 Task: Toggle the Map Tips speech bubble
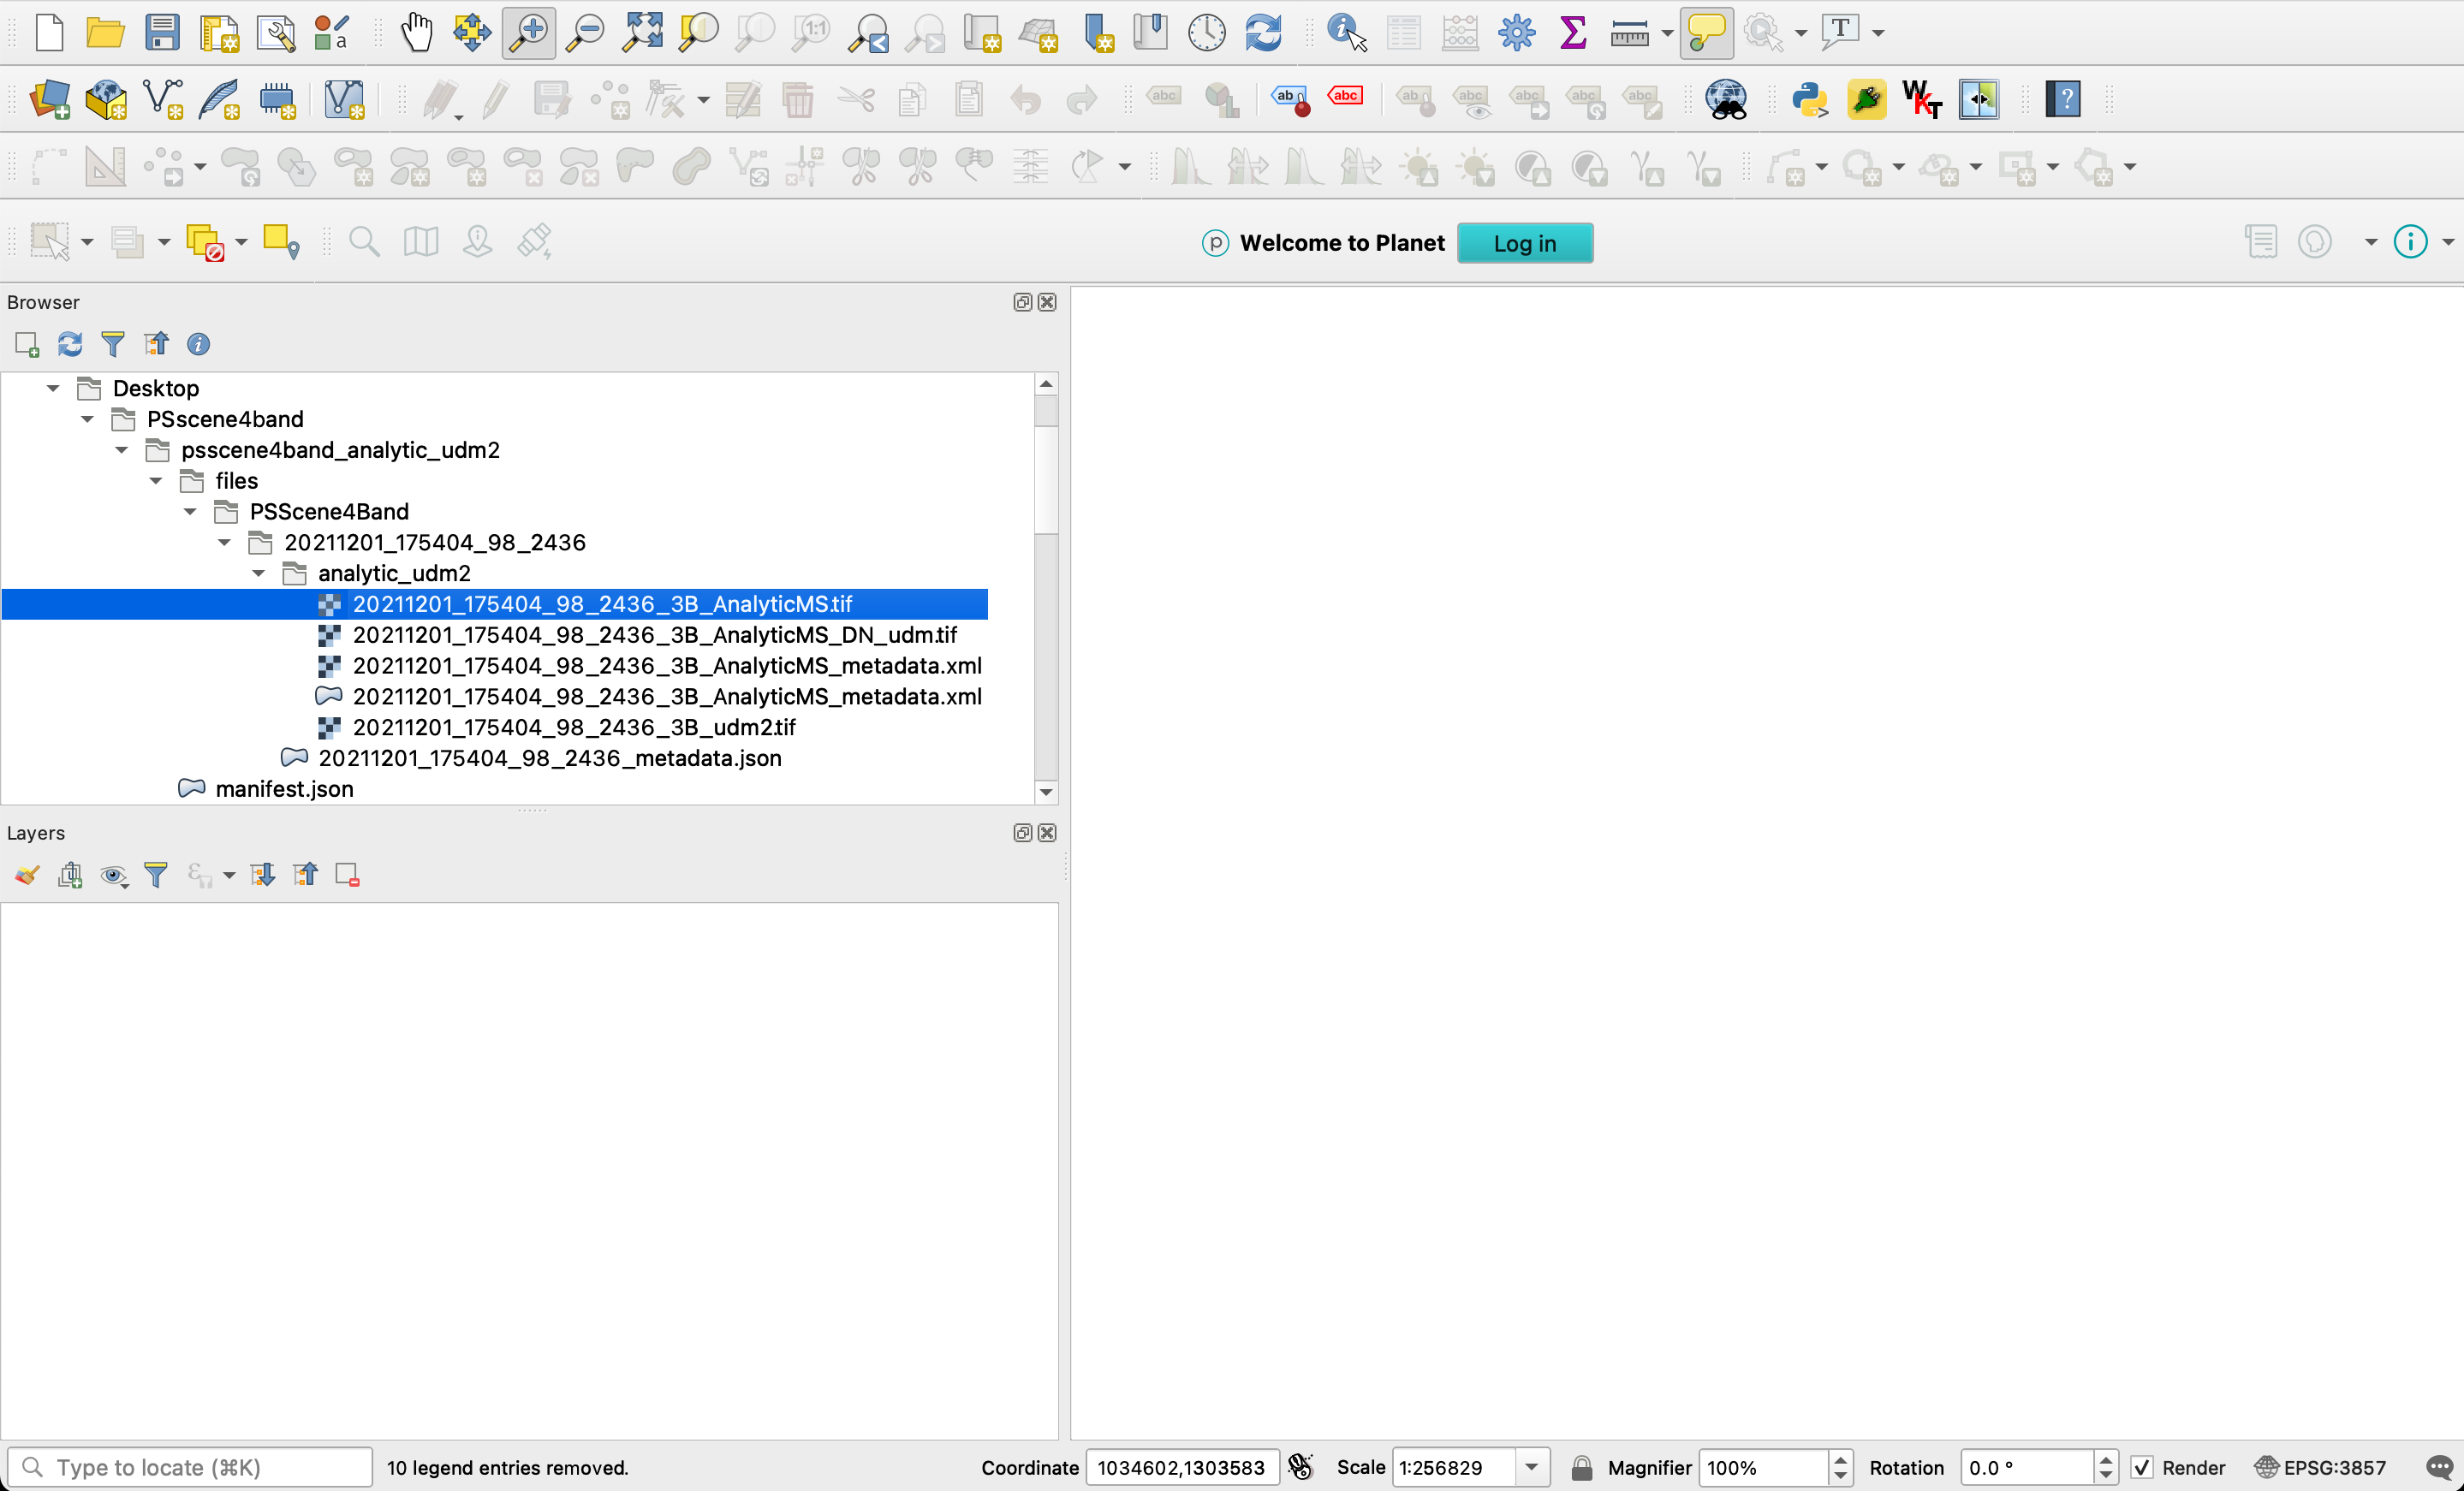point(1706,32)
